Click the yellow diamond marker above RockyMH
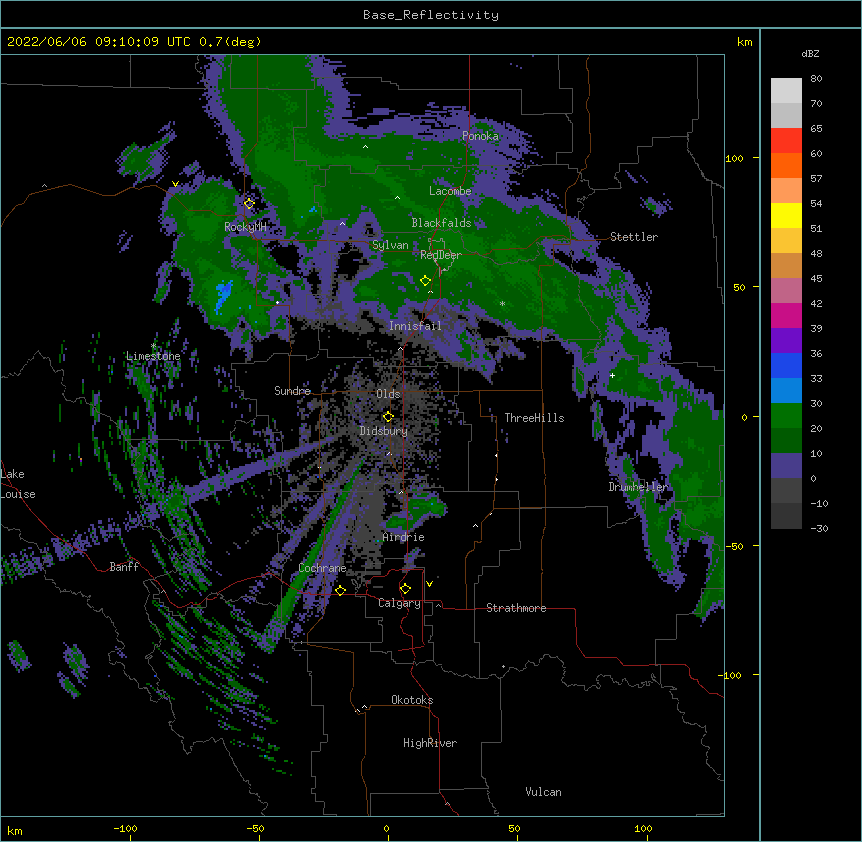 tap(249, 203)
